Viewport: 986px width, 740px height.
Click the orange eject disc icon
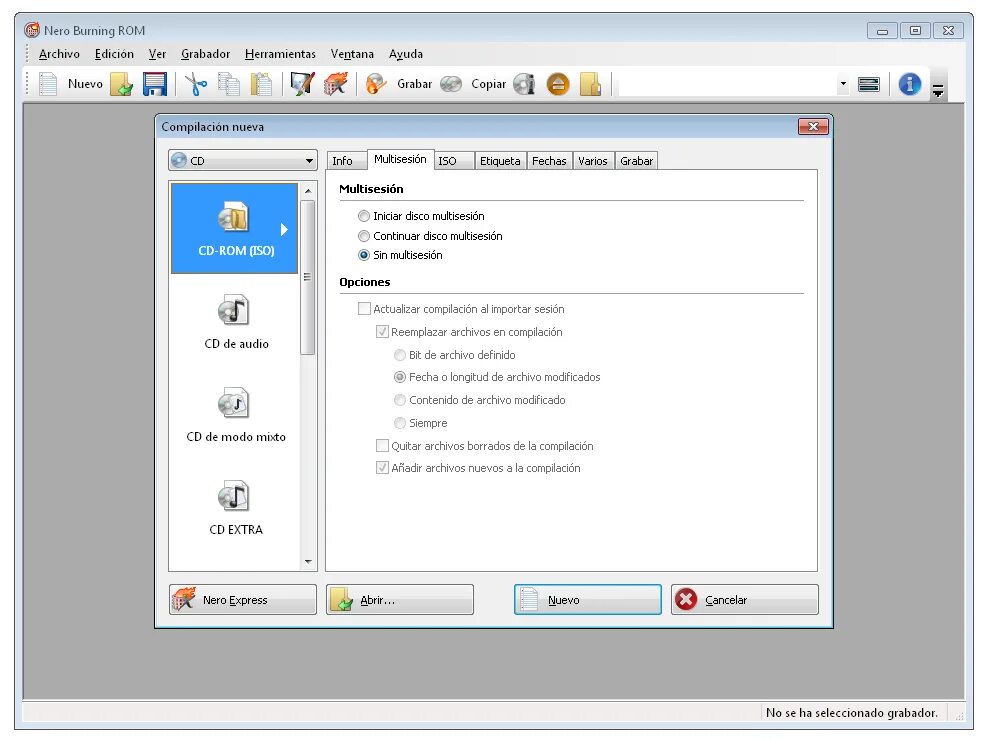coord(558,84)
